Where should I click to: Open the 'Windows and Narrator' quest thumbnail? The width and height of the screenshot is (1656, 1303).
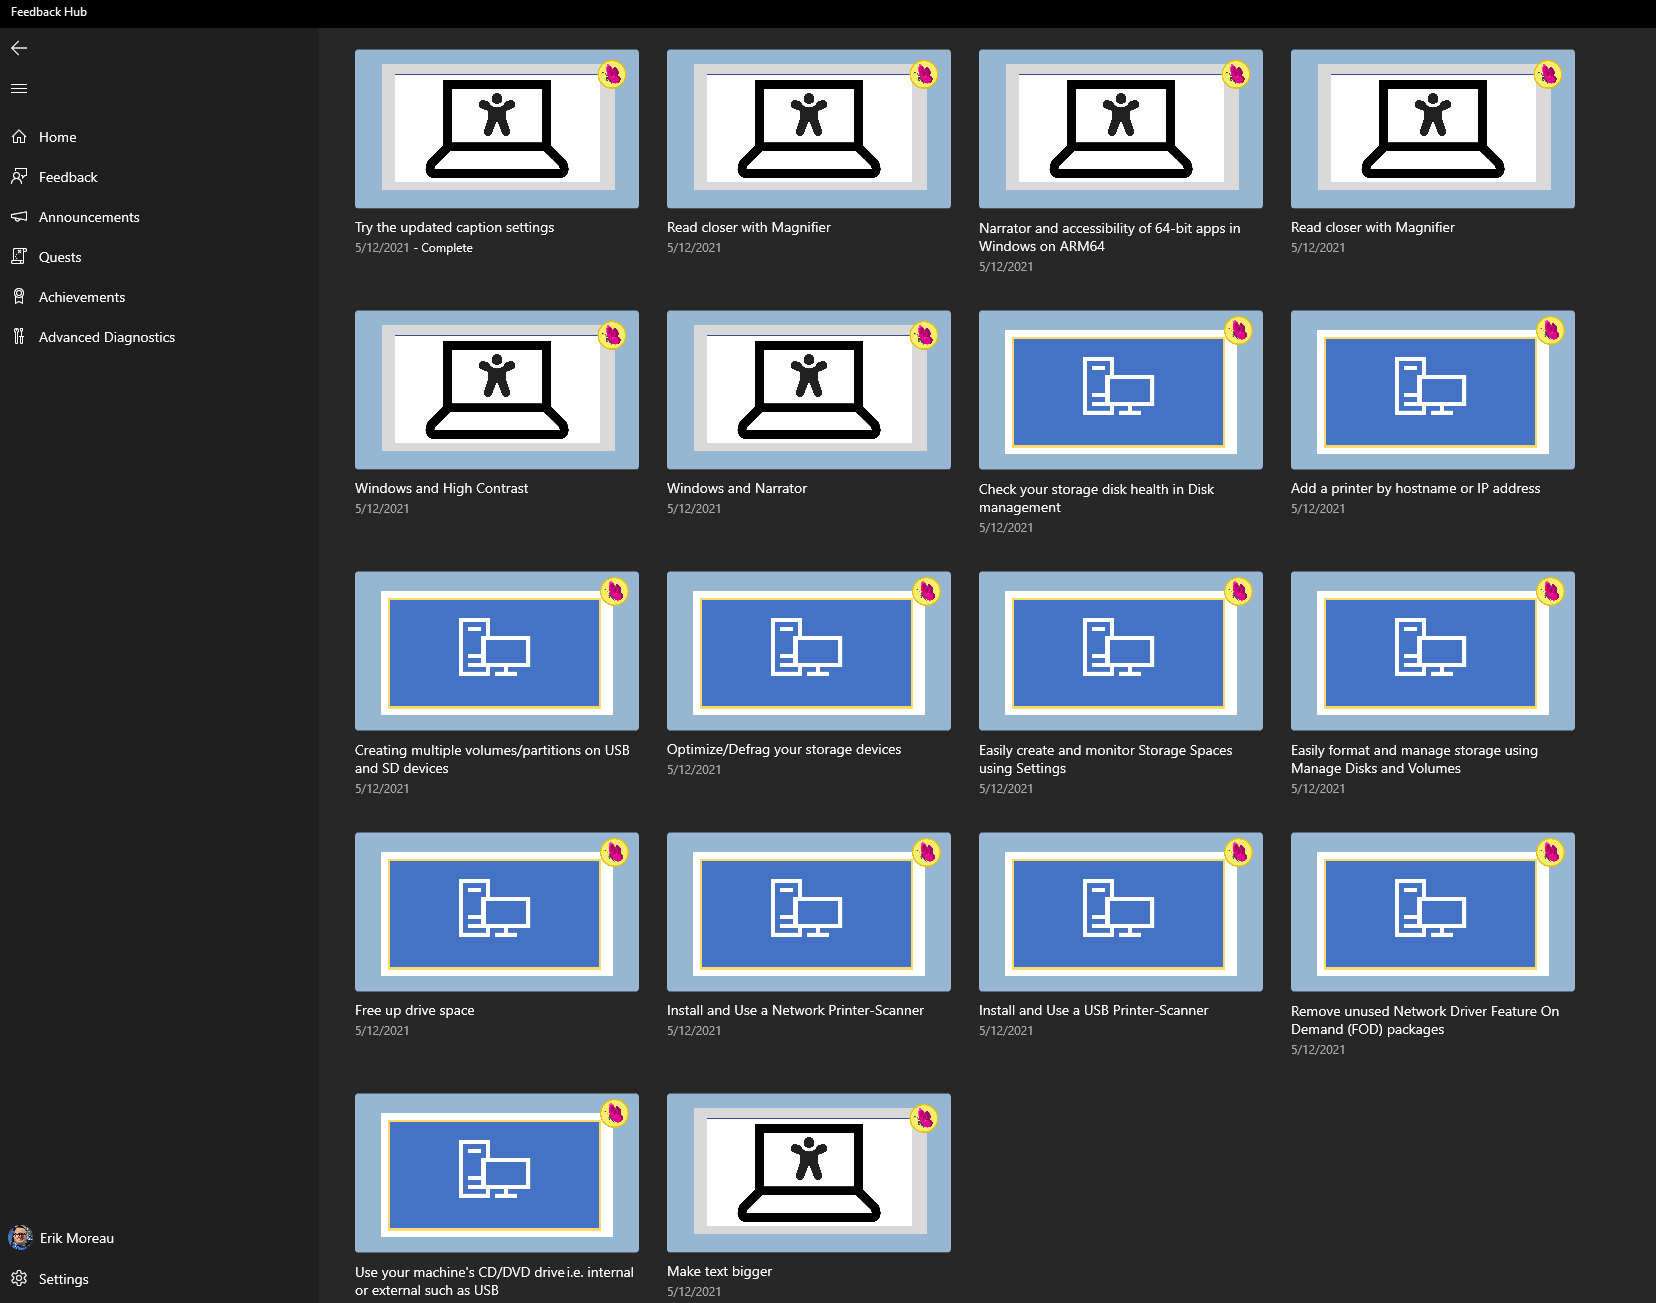point(809,390)
